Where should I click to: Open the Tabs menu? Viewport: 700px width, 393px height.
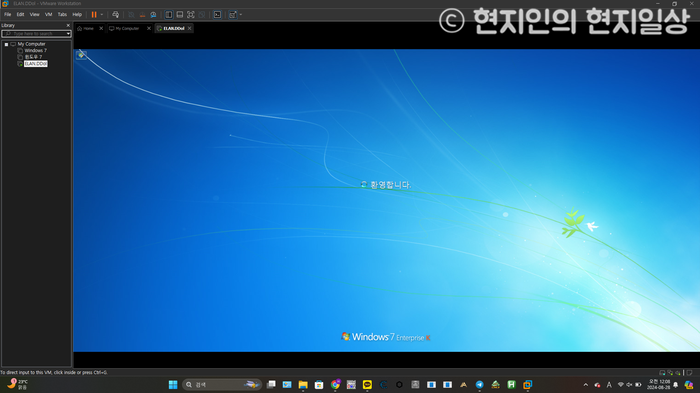click(62, 15)
